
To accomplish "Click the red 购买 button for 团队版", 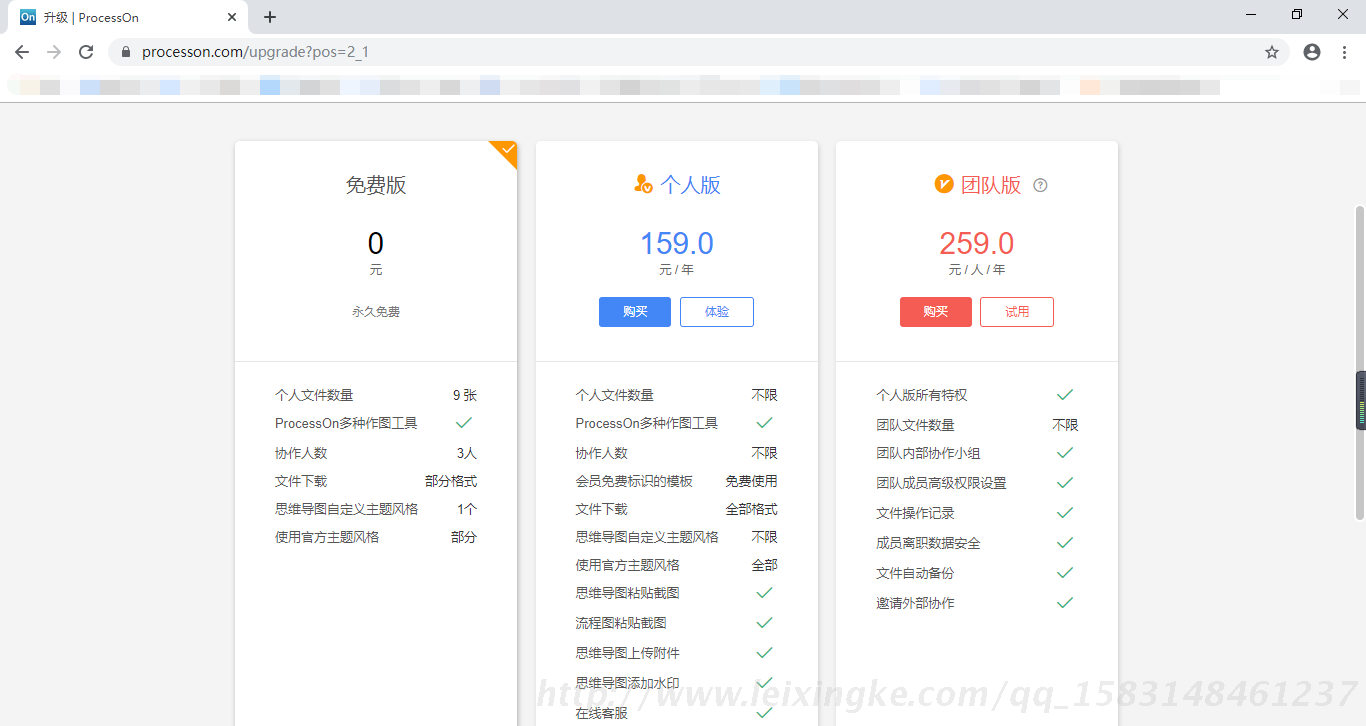I will click(x=936, y=312).
